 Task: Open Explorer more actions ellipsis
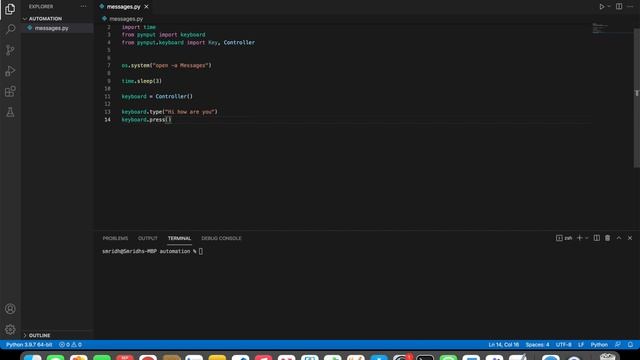coord(83,7)
